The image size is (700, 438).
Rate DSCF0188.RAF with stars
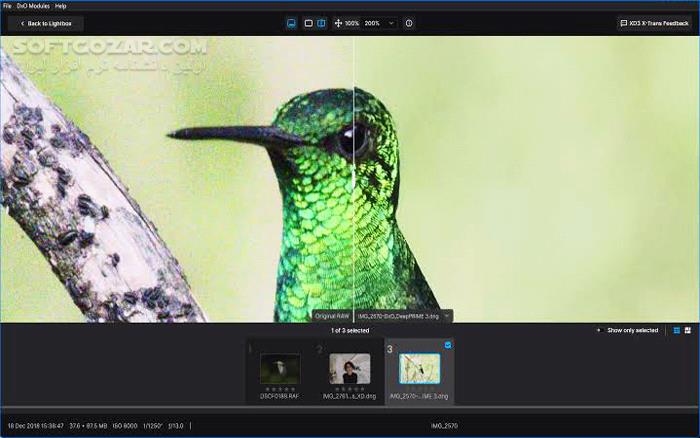(x=280, y=389)
